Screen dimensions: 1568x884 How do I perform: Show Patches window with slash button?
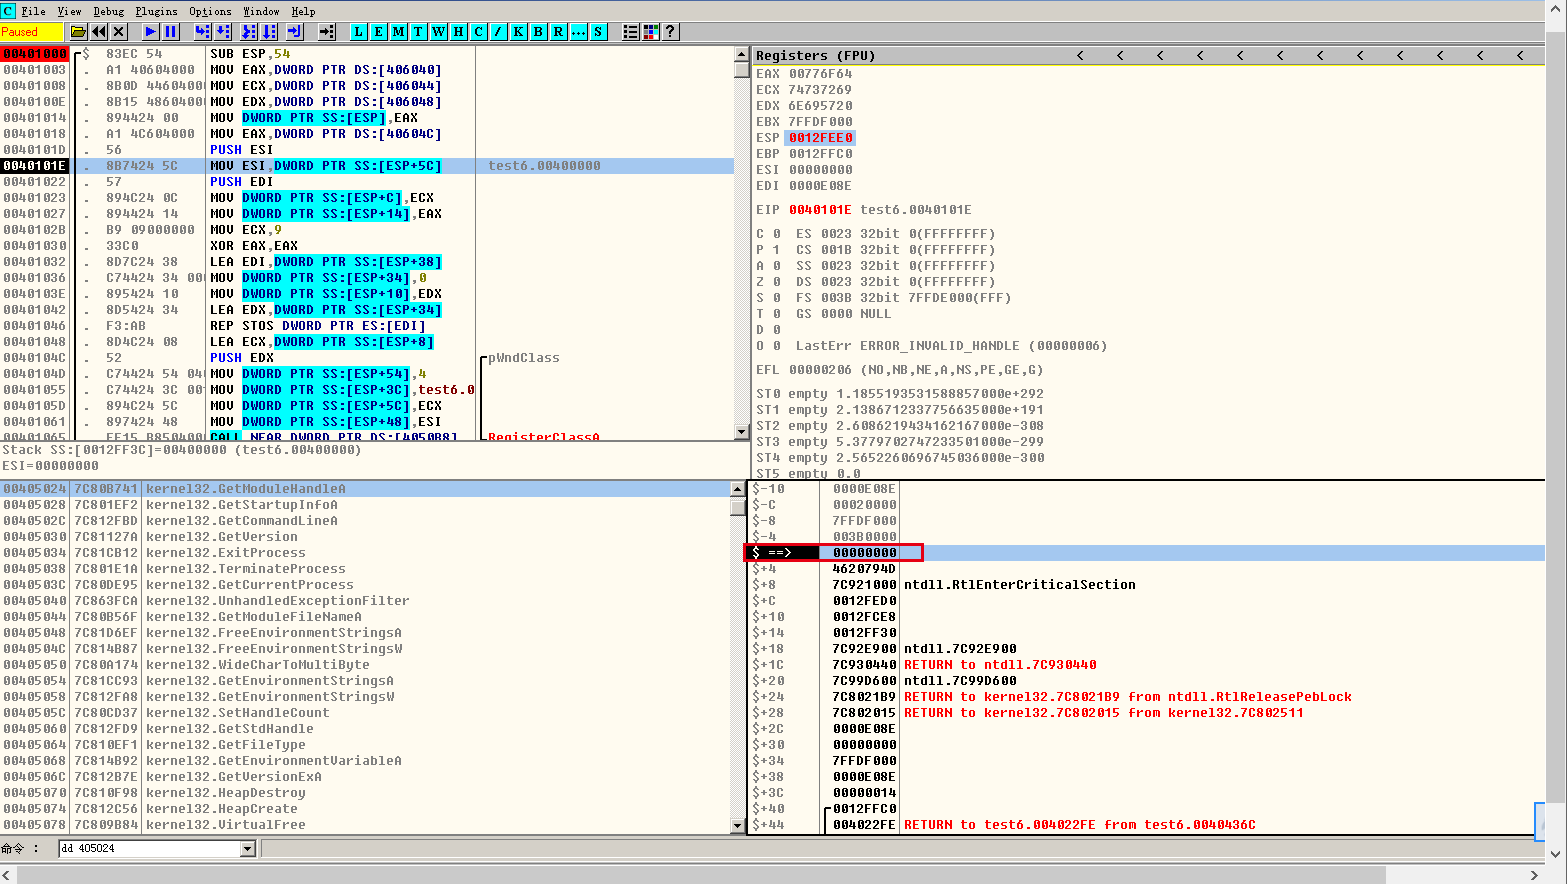499,32
